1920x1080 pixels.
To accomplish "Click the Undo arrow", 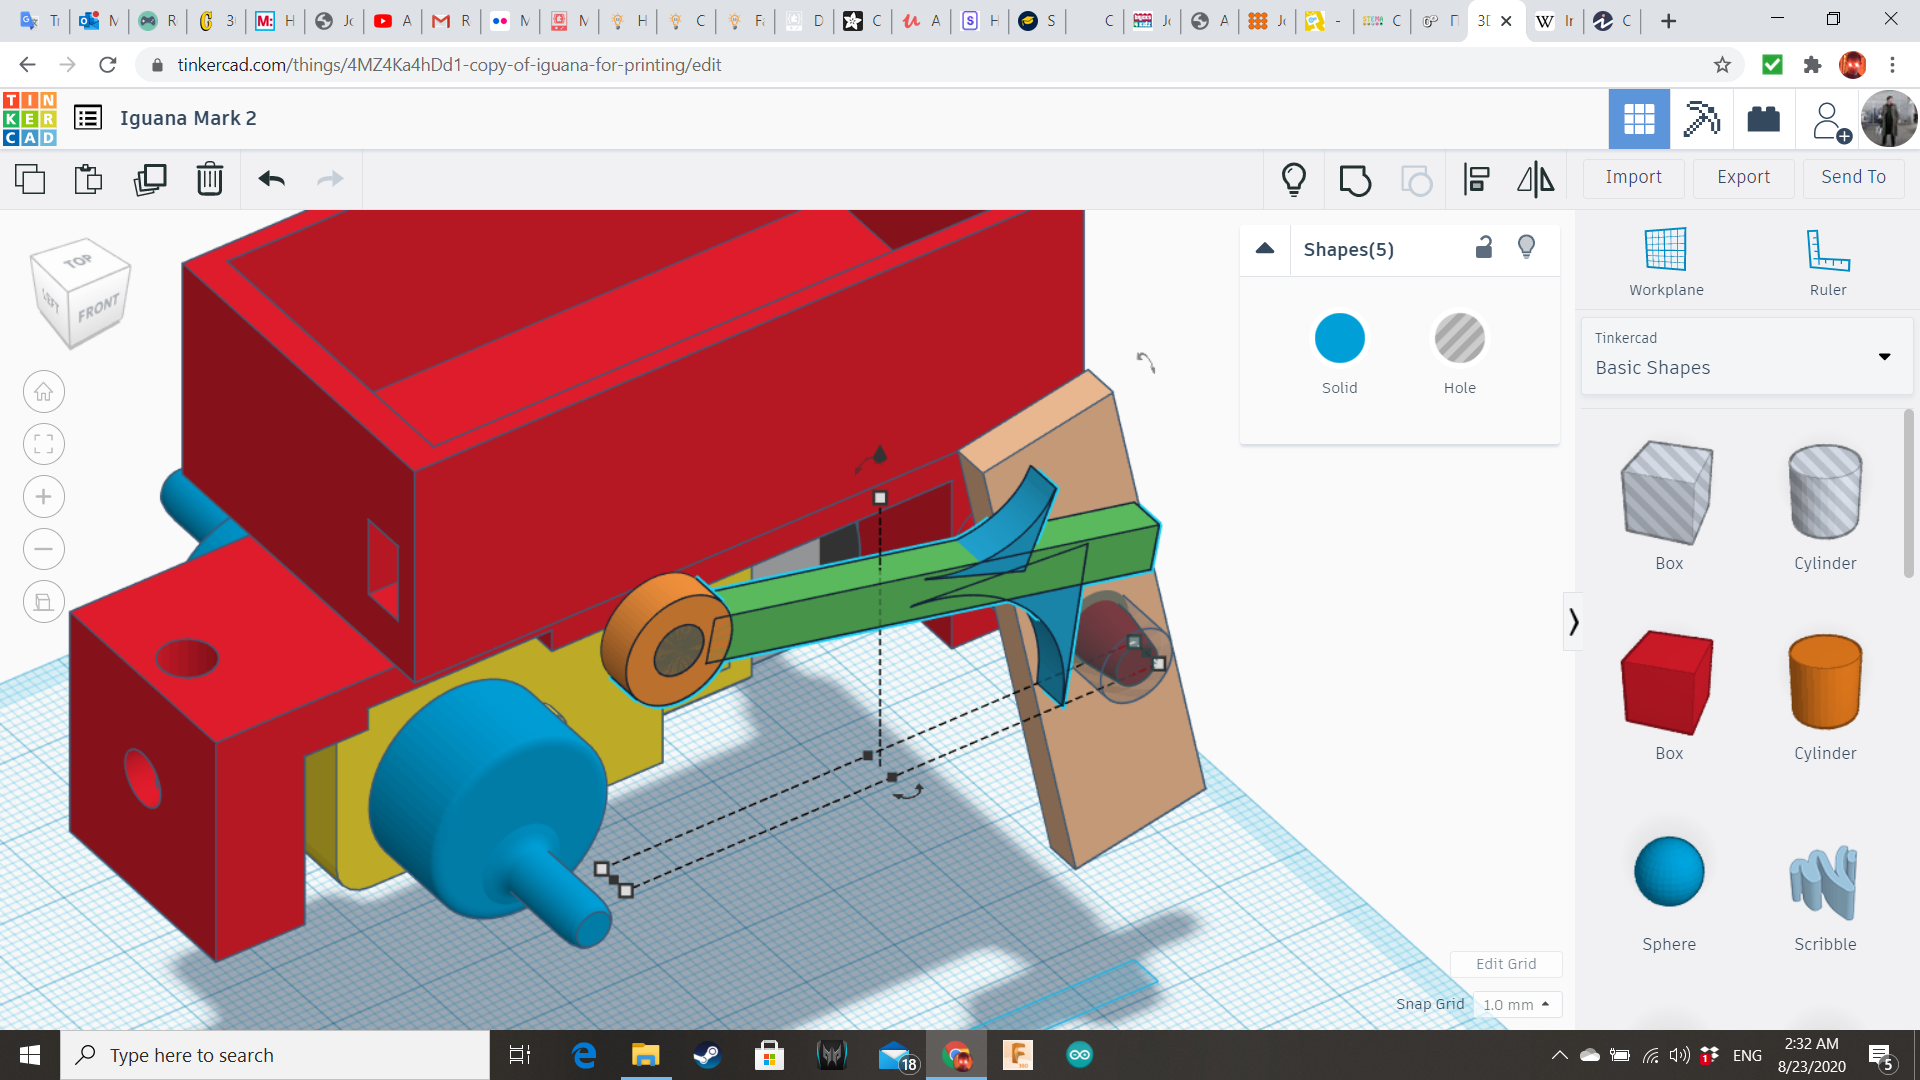I will tap(271, 180).
